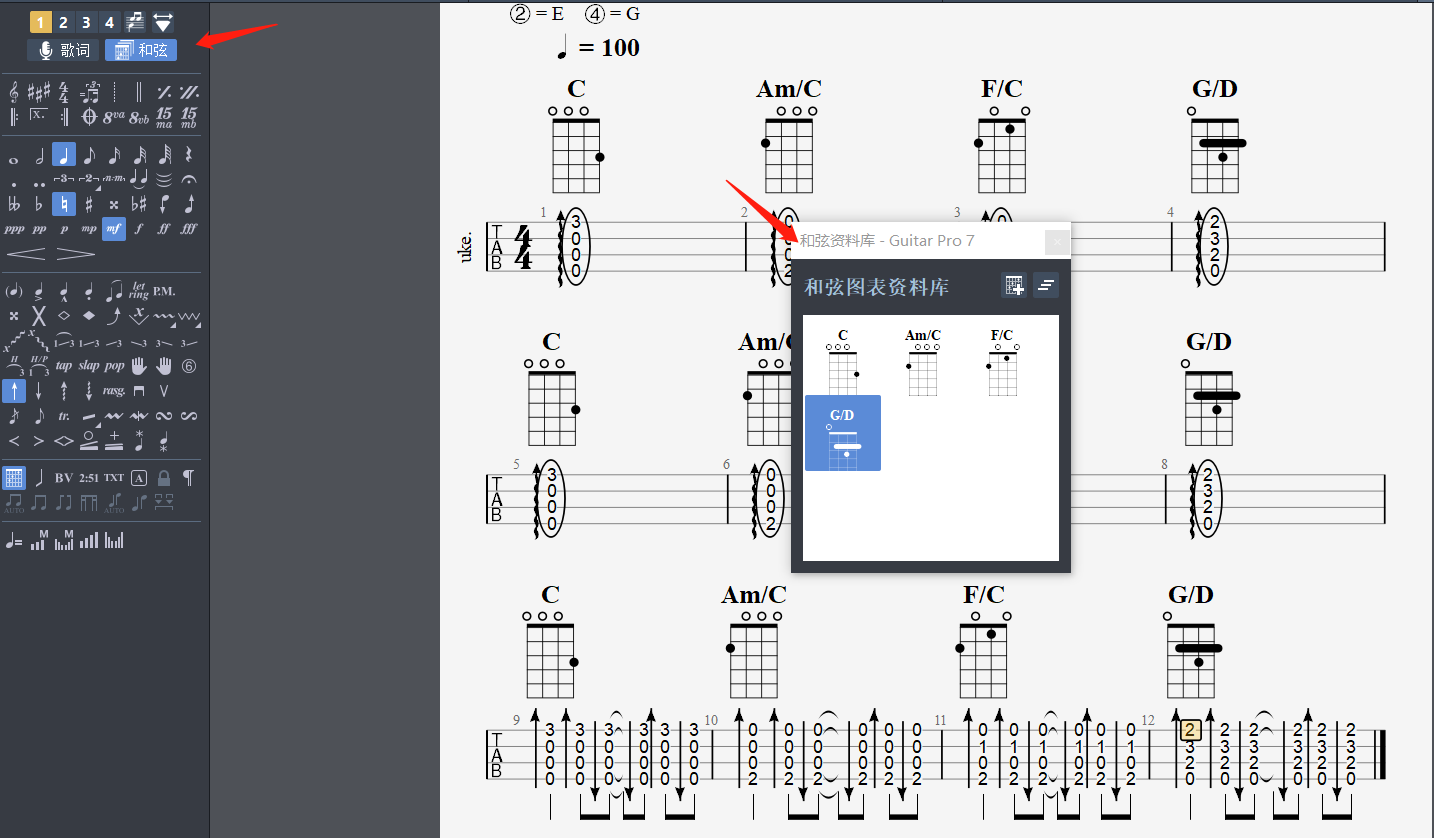Toggle the upstroke brush arrow
Image resolution: width=1434 pixels, height=838 pixels.
click(14, 391)
